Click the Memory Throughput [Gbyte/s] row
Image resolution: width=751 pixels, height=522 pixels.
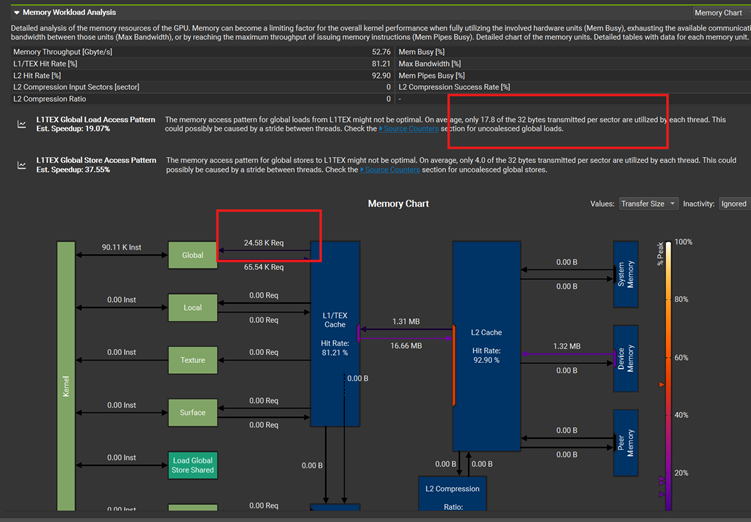click(201, 52)
